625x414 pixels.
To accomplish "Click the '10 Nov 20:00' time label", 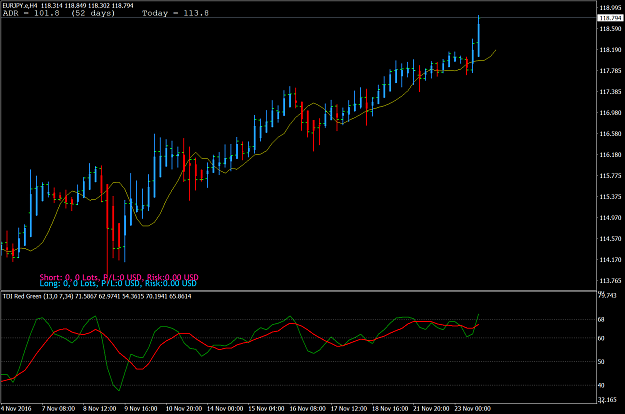I will point(184,409).
